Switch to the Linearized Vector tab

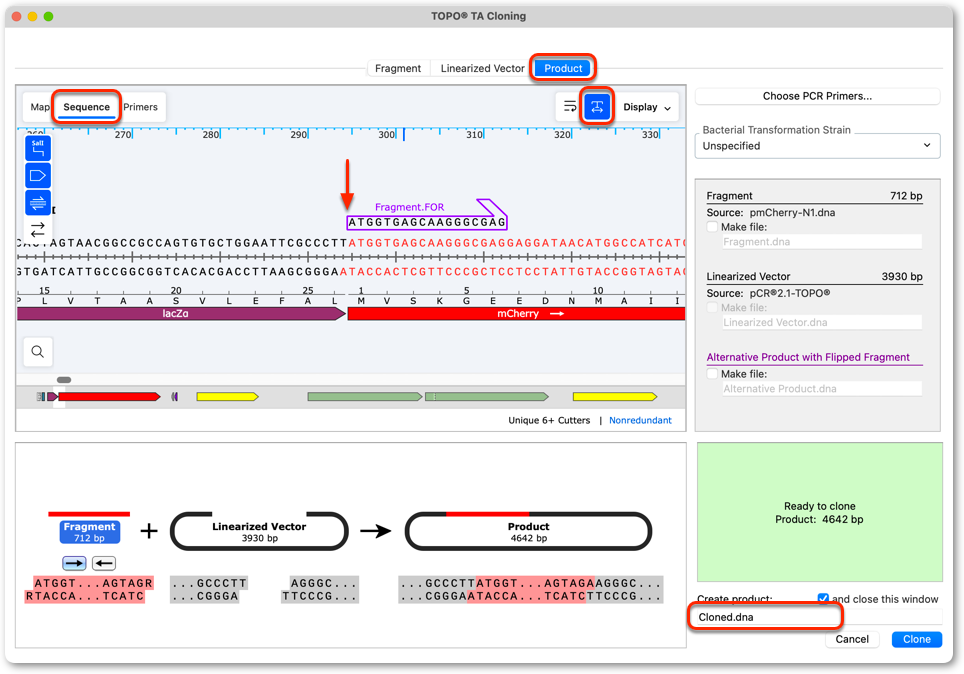[482, 68]
